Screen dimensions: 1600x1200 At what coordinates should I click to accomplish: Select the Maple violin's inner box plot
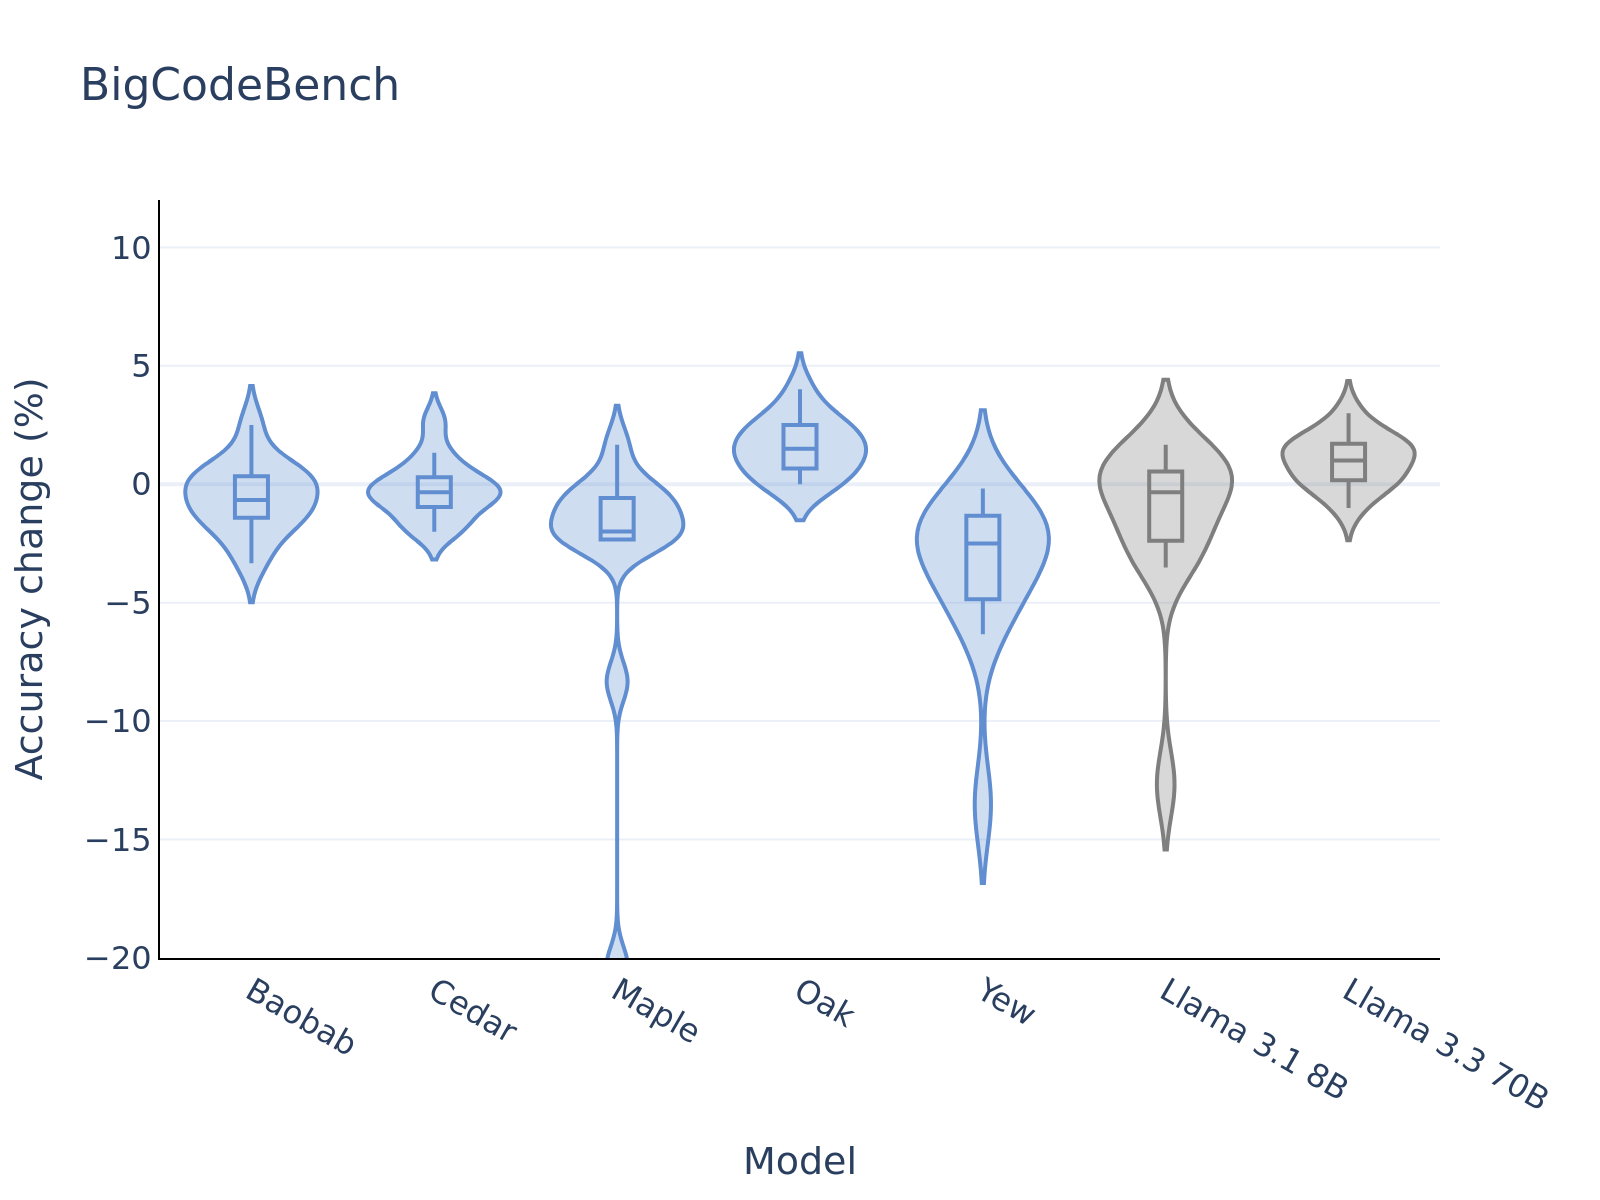[617, 518]
